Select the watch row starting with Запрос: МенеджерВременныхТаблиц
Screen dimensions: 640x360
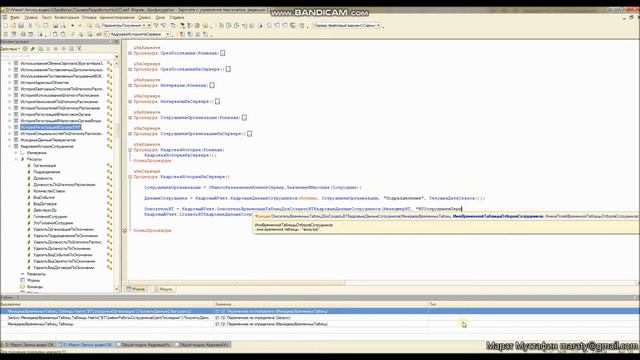tap(320, 318)
